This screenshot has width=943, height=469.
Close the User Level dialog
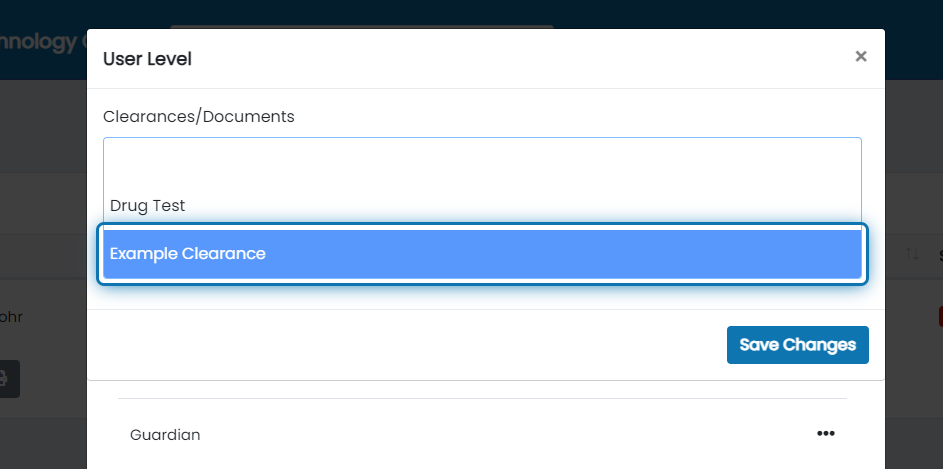pyautogui.click(x=861, y=57)
